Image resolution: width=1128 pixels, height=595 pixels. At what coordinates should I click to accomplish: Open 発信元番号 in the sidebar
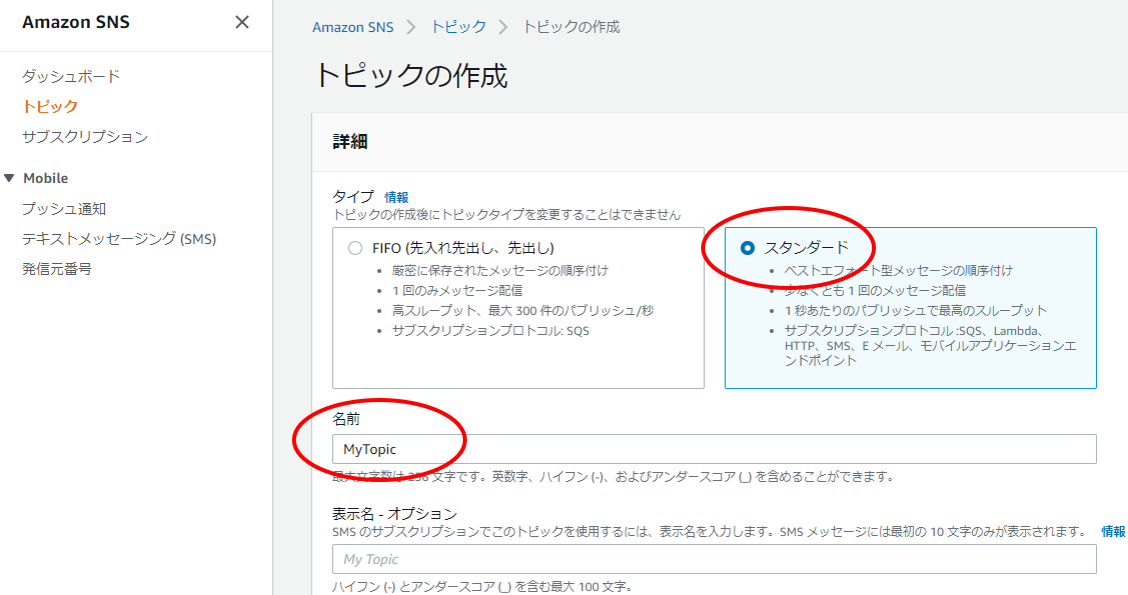click(x=57, y=269)
